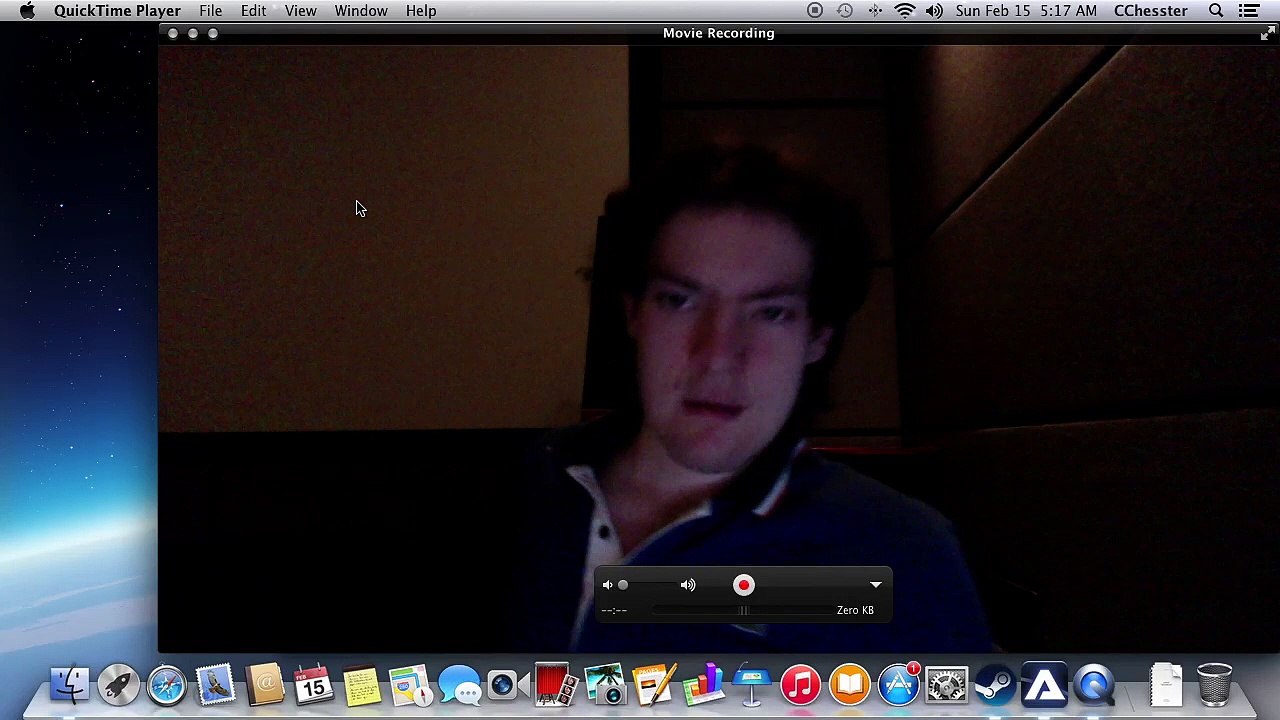Open the document stack in Dock
The width and height of the screenshot is (1280, 720).
point(1166,686)
